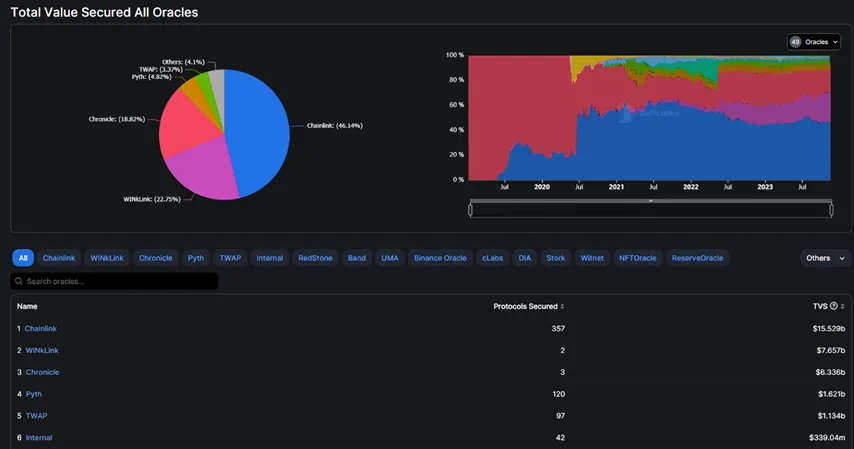Screen dimensions: 854x449
Task: Select the All filter tab
Action: tap(23, 258)
